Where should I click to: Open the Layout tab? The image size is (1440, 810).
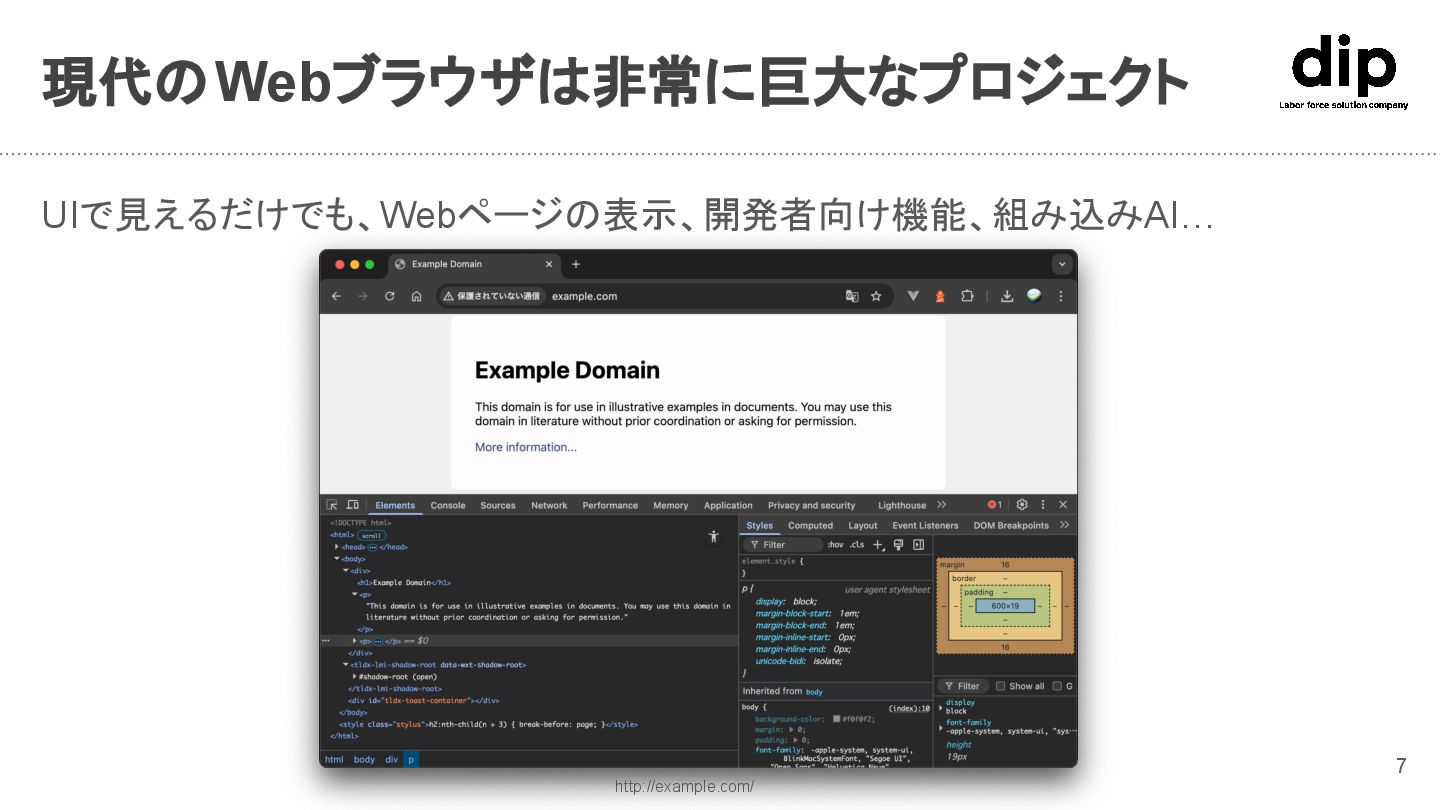pos(862,526)
